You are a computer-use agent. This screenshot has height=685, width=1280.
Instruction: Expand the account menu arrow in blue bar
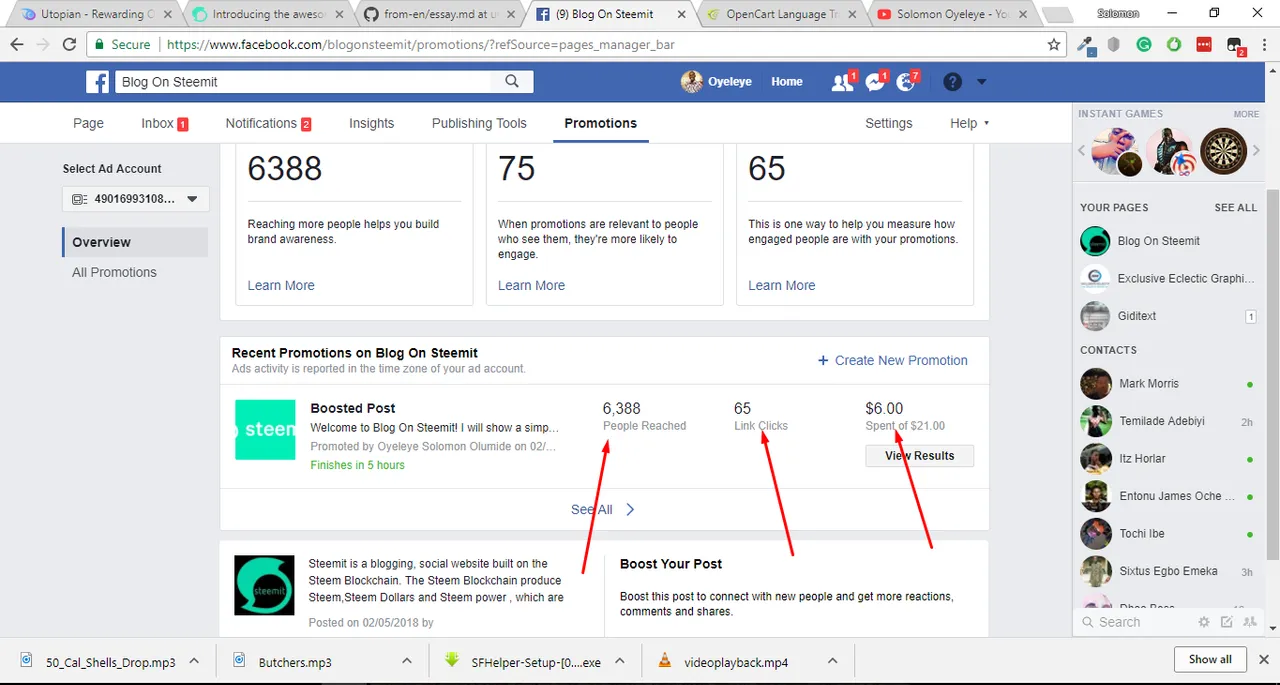click(x=981, y=82)
